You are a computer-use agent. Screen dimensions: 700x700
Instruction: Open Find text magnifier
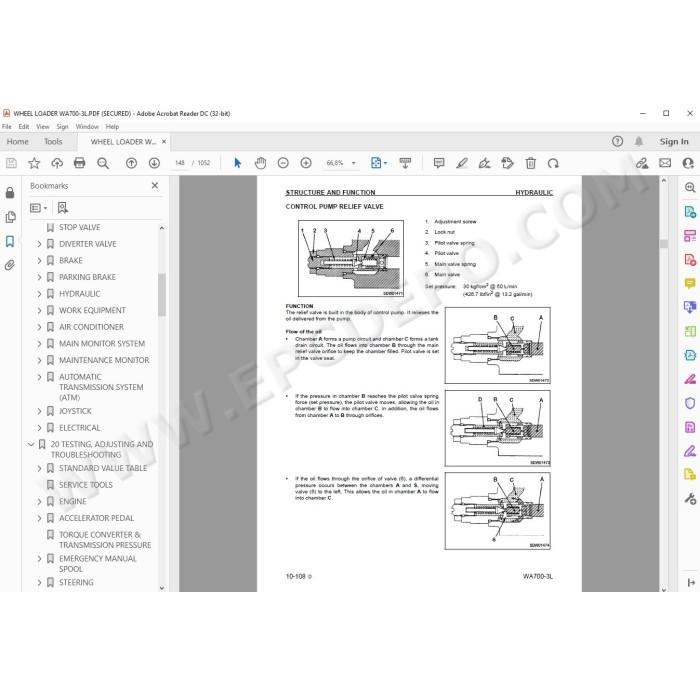[x=103, y=163]
